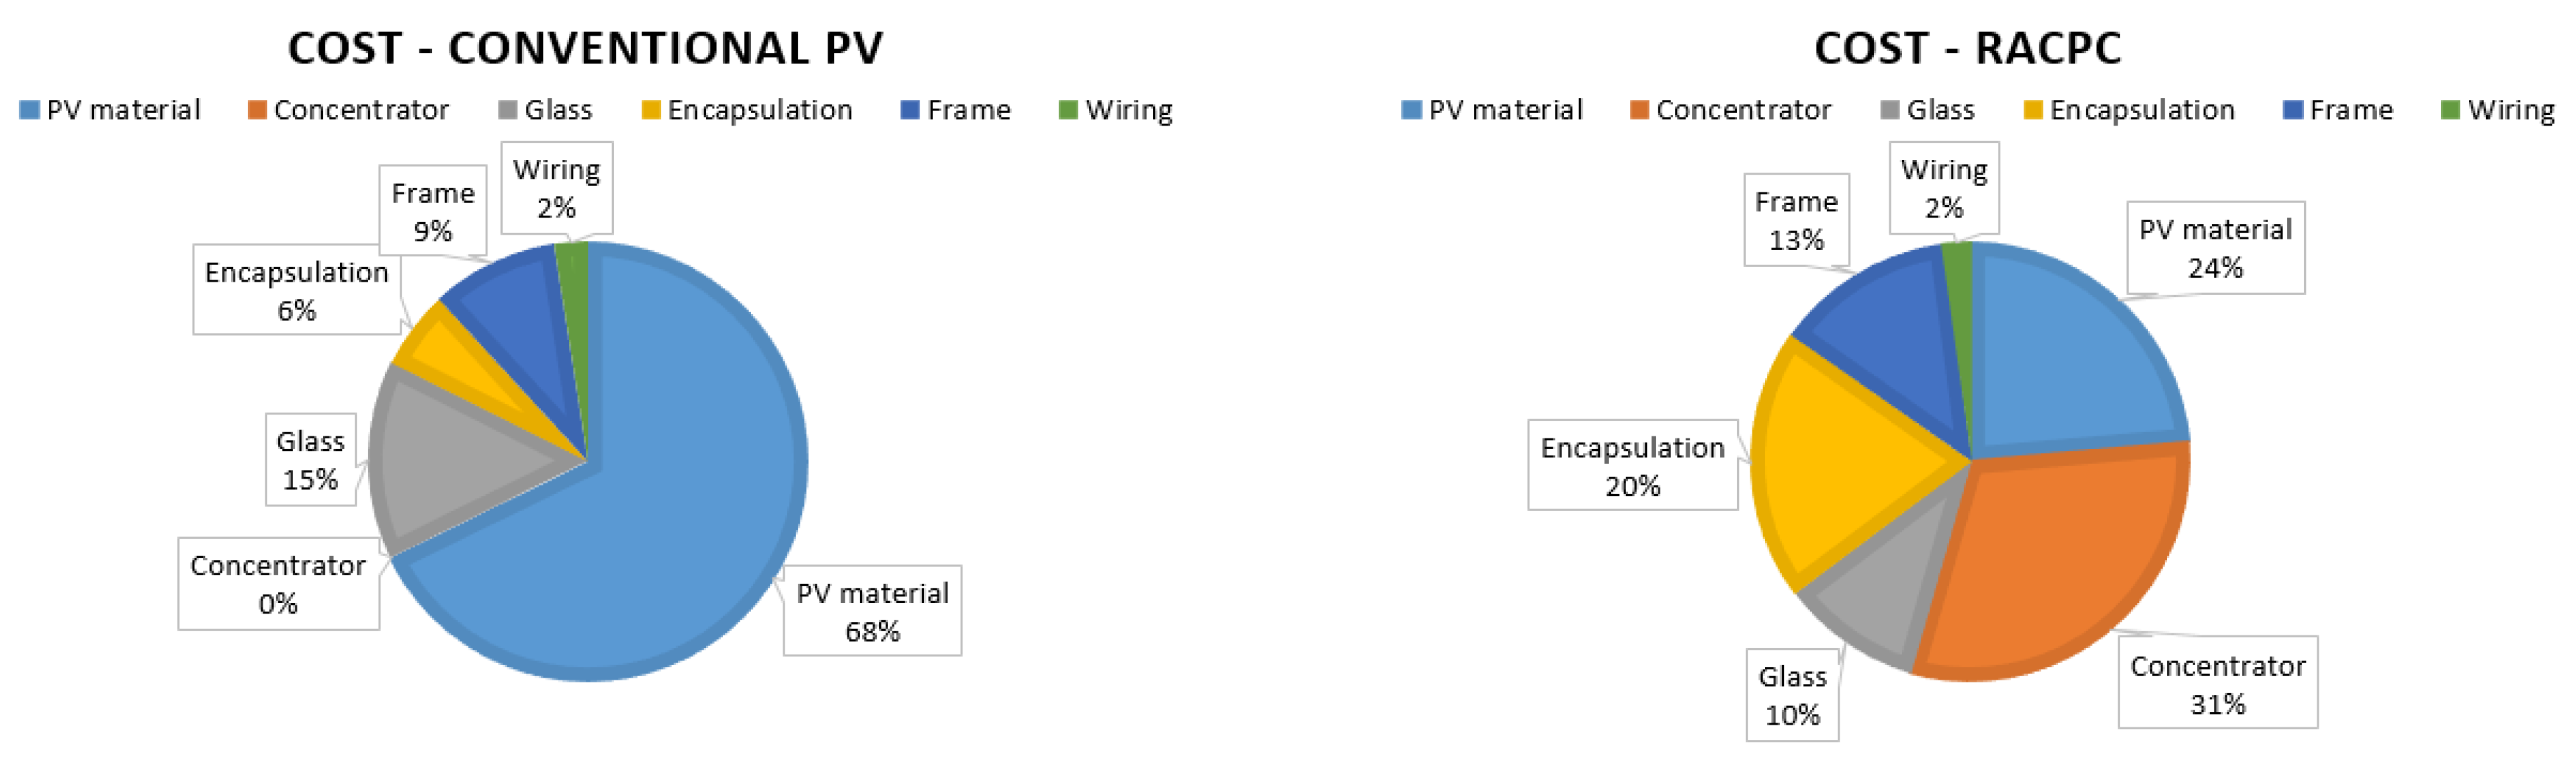Click the Concentrator 0% data label
The height and width of the screenshot is (765, 2576).
(x=278, y=584)
